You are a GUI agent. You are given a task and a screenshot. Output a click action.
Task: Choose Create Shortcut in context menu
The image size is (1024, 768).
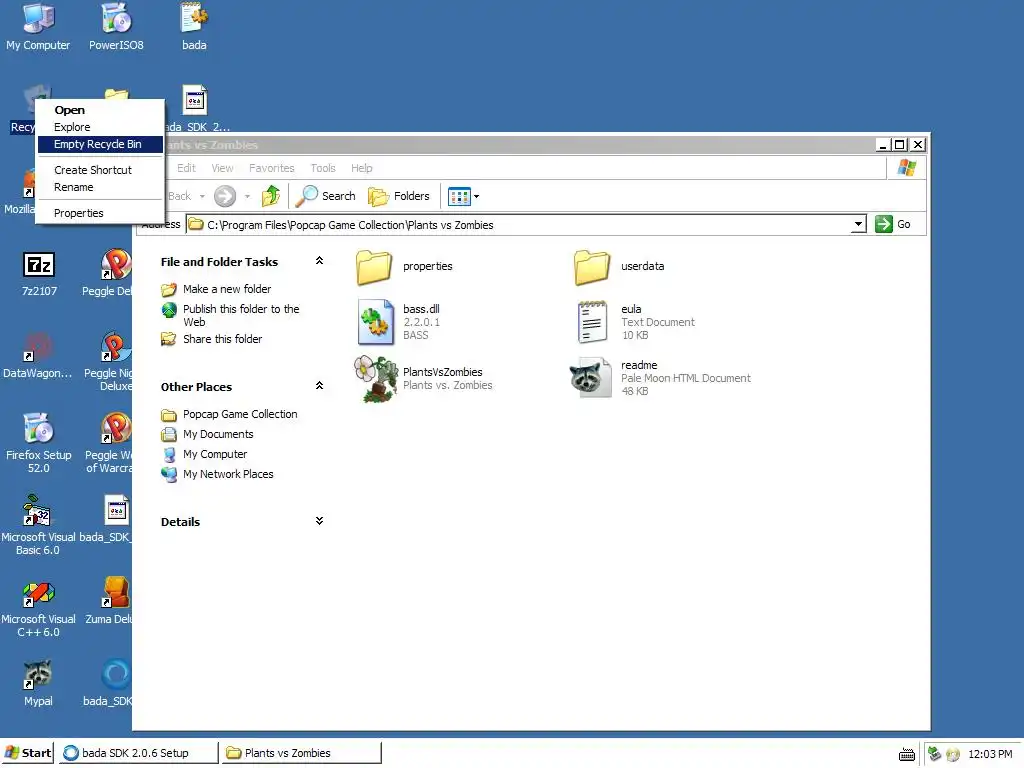tap(100, 170)
